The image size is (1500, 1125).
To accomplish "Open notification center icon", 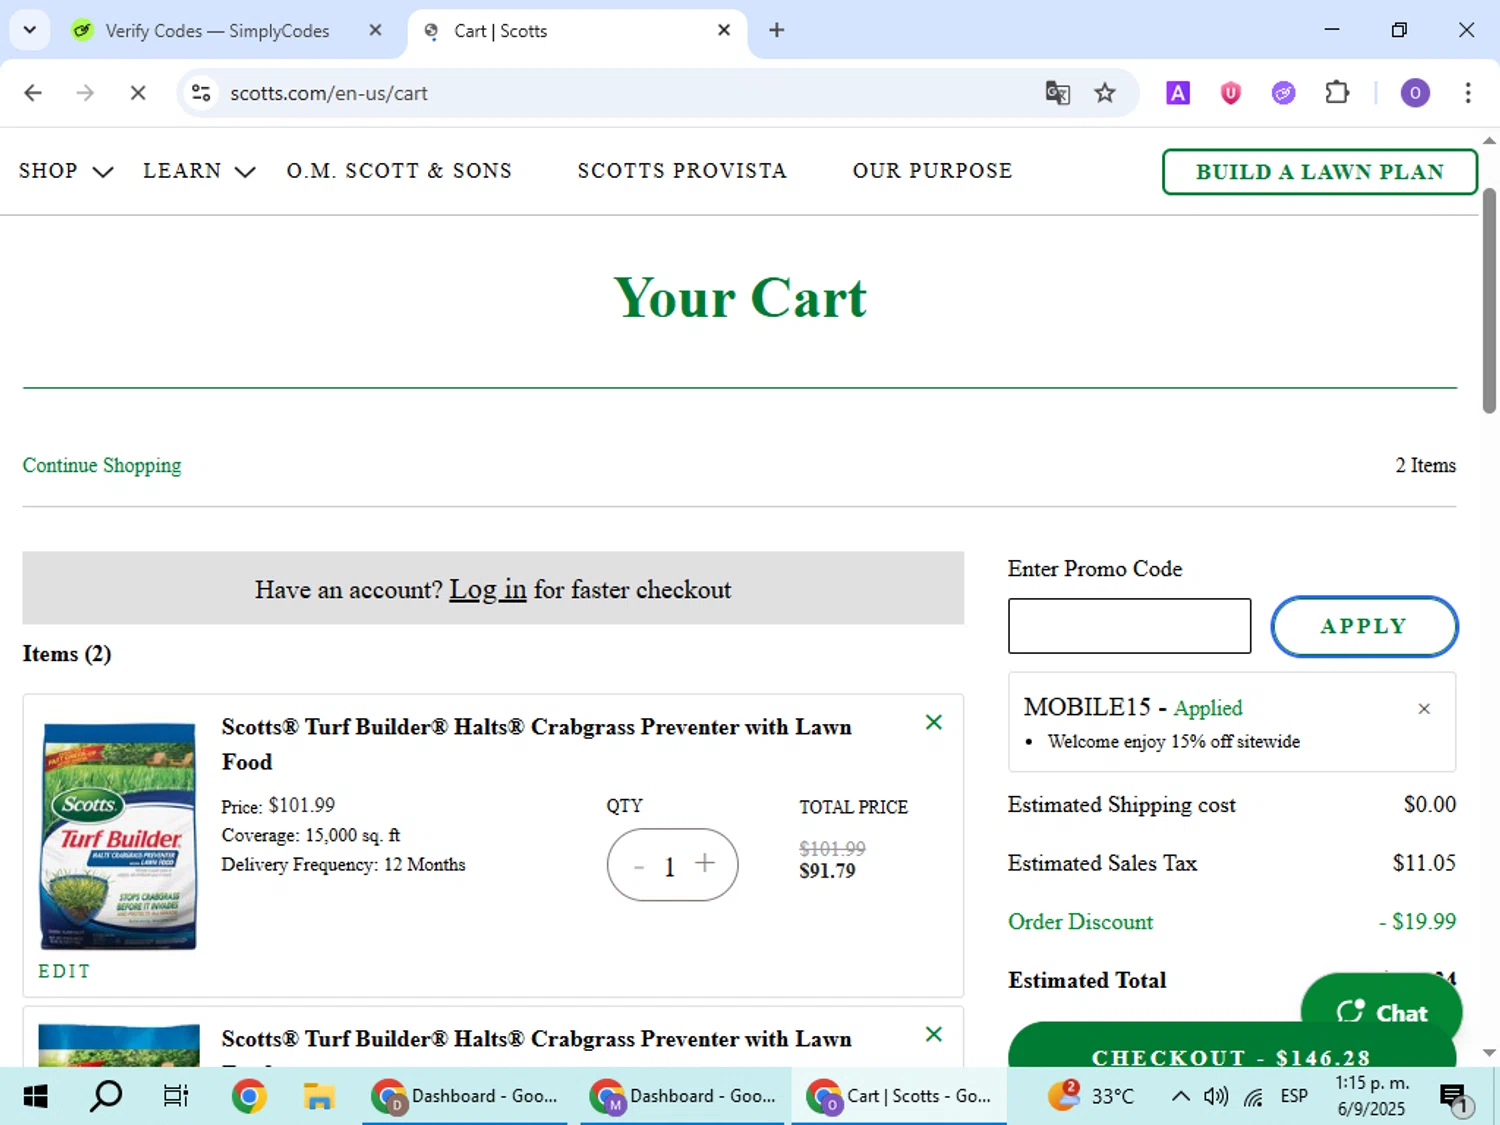I will (x=1454, y=1097).
